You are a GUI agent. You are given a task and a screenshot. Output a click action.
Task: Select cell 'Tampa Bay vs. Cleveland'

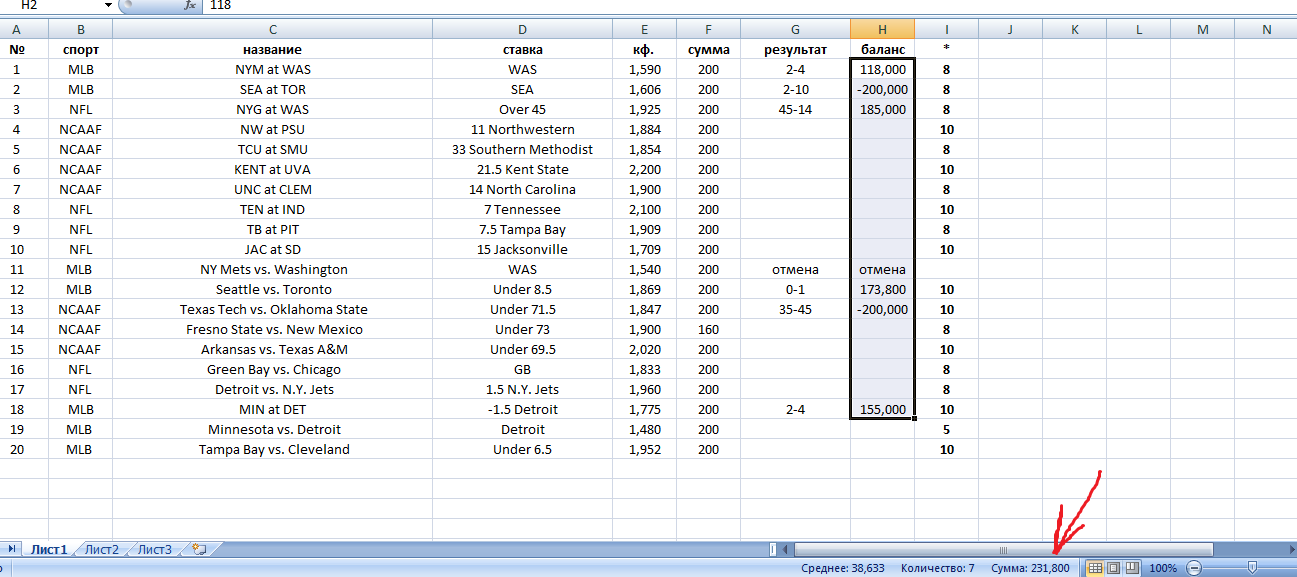click(272, 449)
